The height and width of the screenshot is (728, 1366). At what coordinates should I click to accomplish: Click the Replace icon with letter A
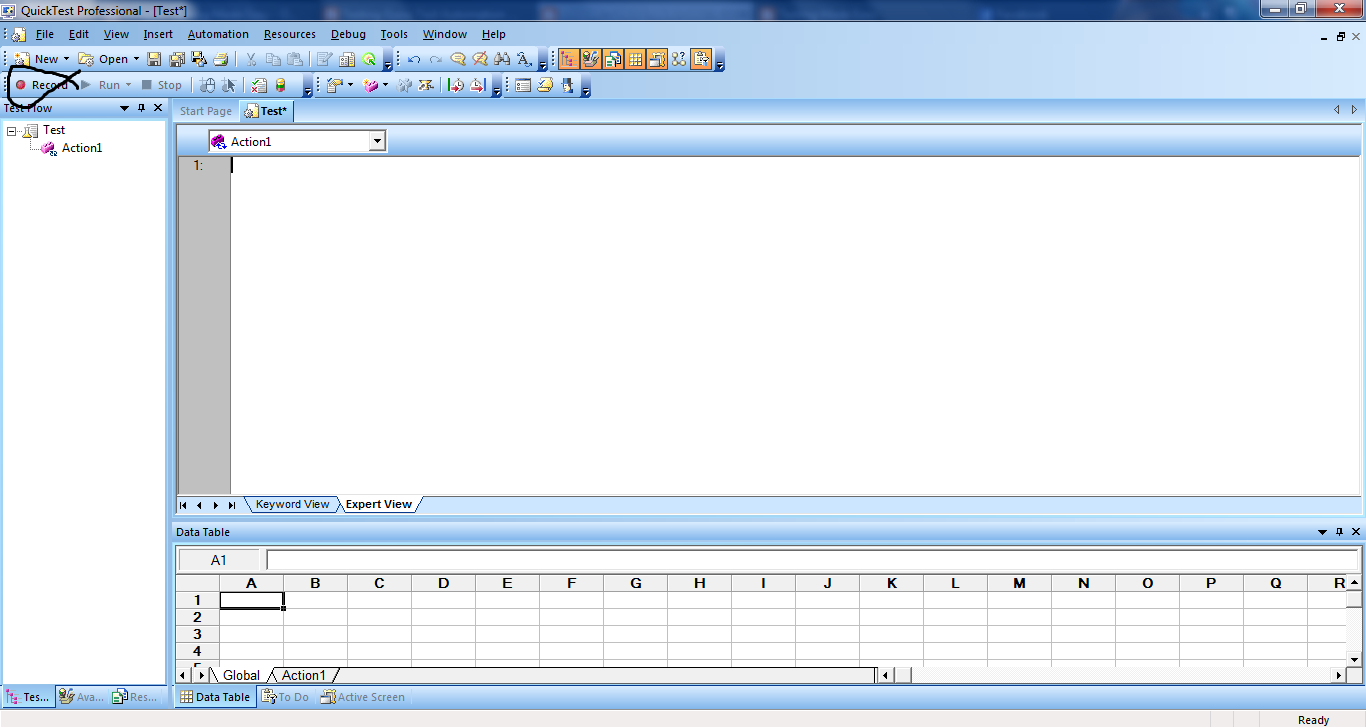point(525,59)
